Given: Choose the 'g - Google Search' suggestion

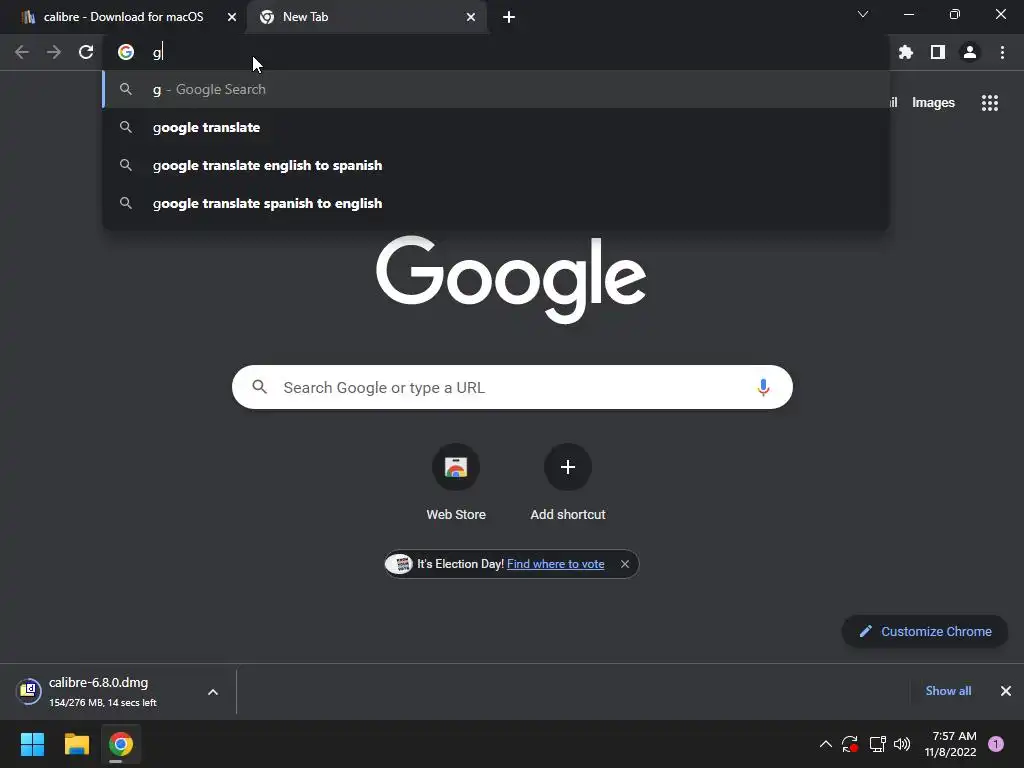Looking at the screenshot, I should point(496,89).
